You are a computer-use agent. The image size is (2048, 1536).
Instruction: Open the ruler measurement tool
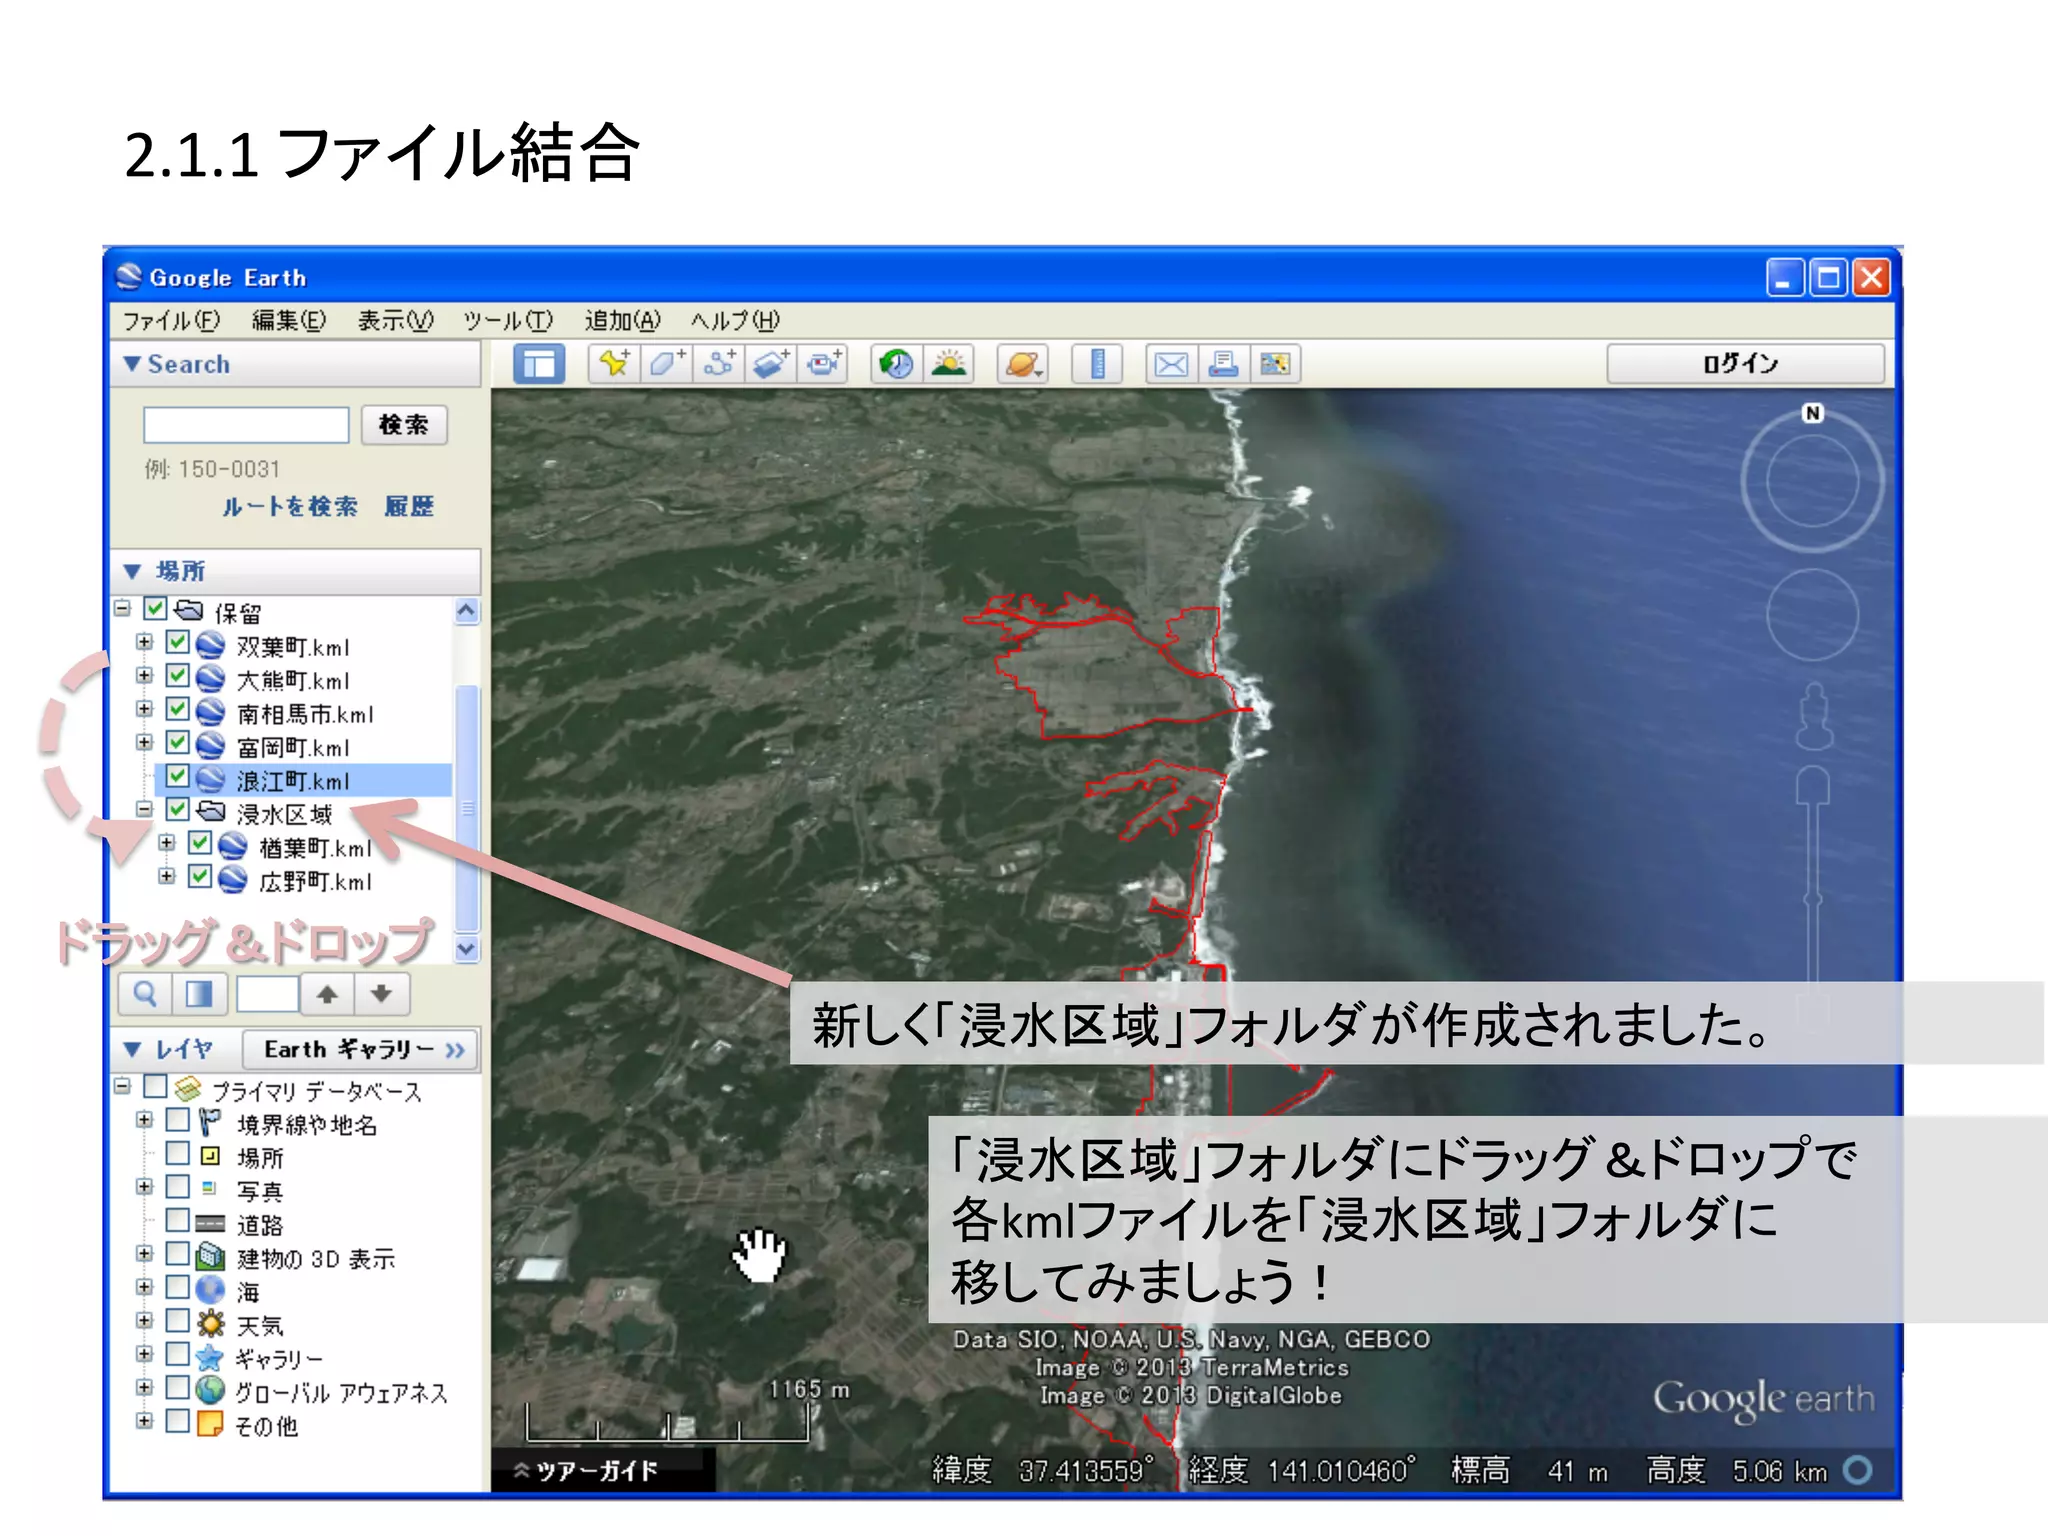coord(1097,364)
